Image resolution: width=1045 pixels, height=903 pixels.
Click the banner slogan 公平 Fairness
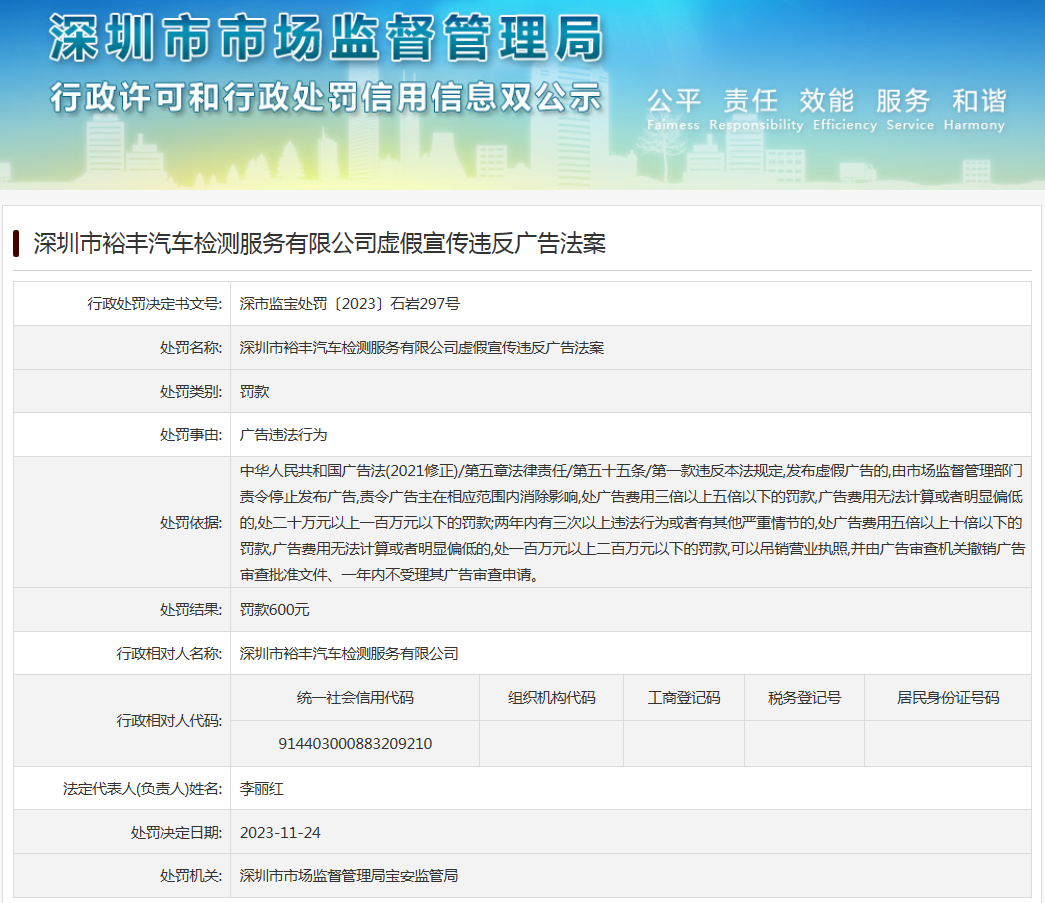[673, 109]
